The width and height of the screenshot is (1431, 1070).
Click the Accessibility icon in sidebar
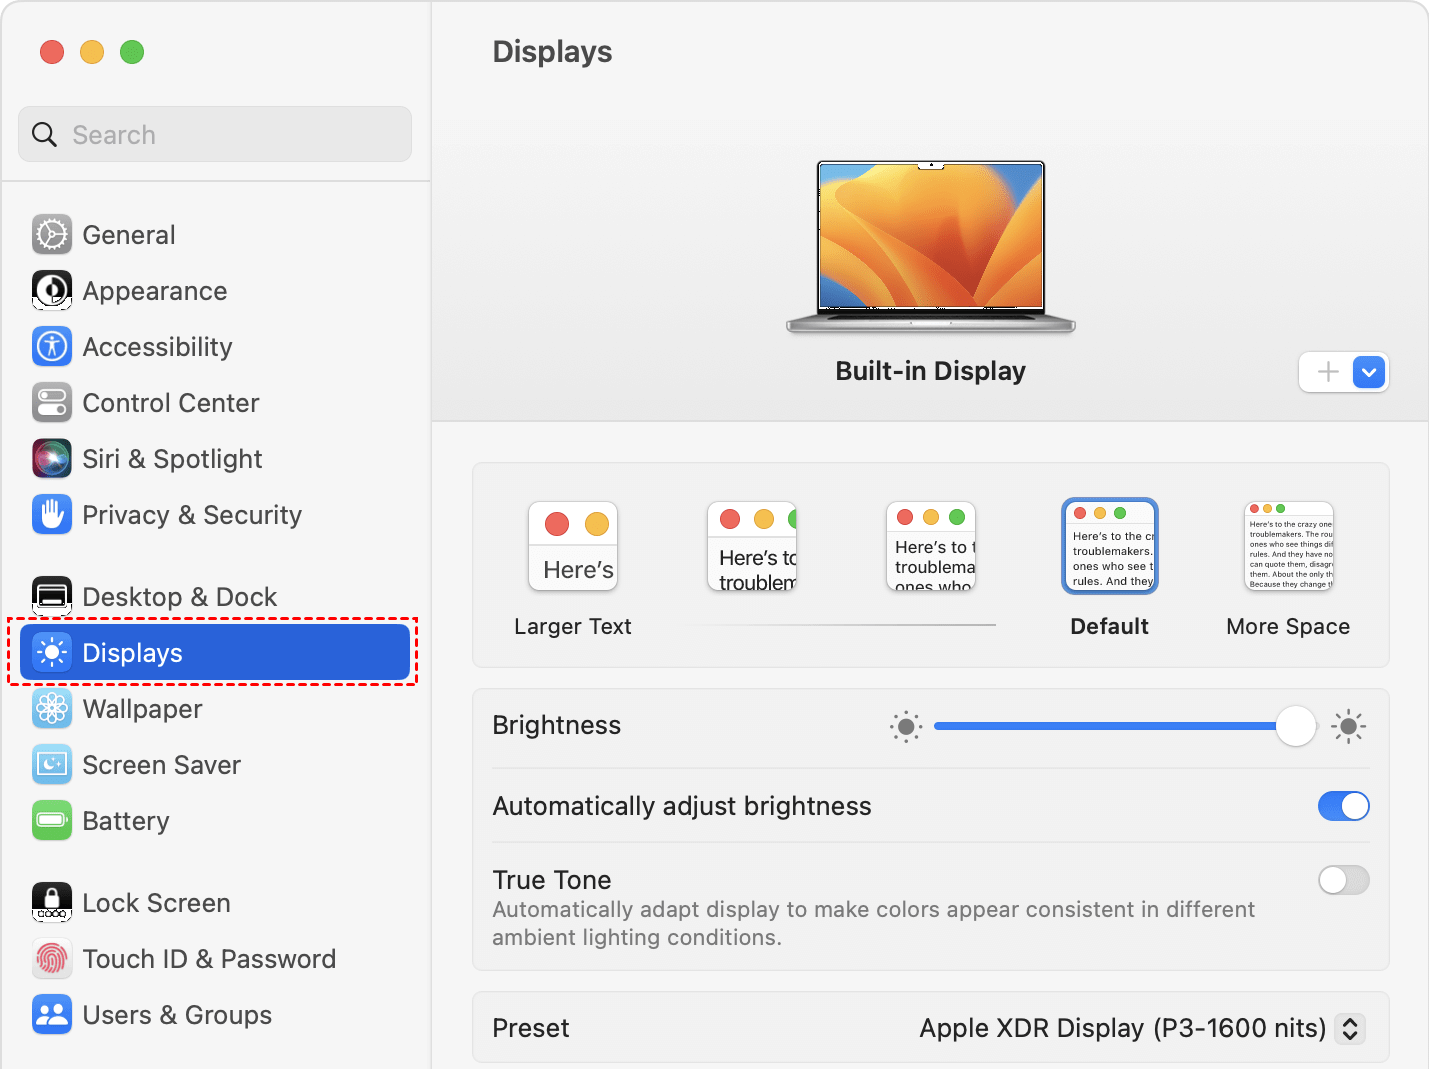coord(52,347)
